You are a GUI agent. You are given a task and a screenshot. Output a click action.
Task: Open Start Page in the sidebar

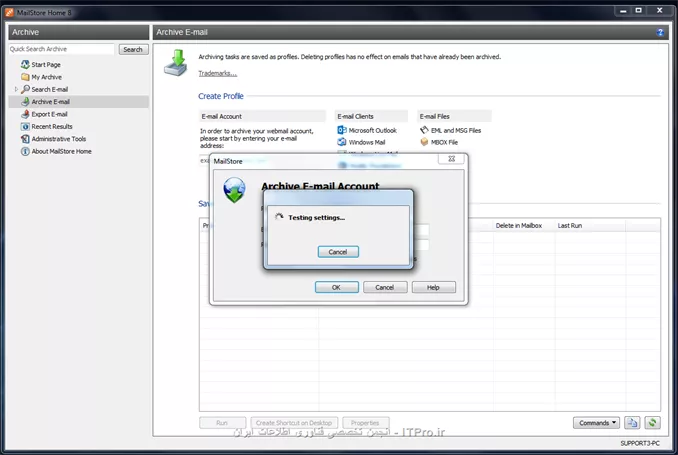tap(46, 64)
